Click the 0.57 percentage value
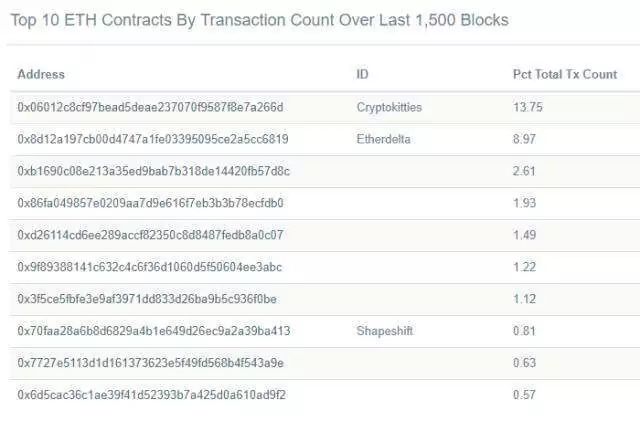 [x=524, y=395]
